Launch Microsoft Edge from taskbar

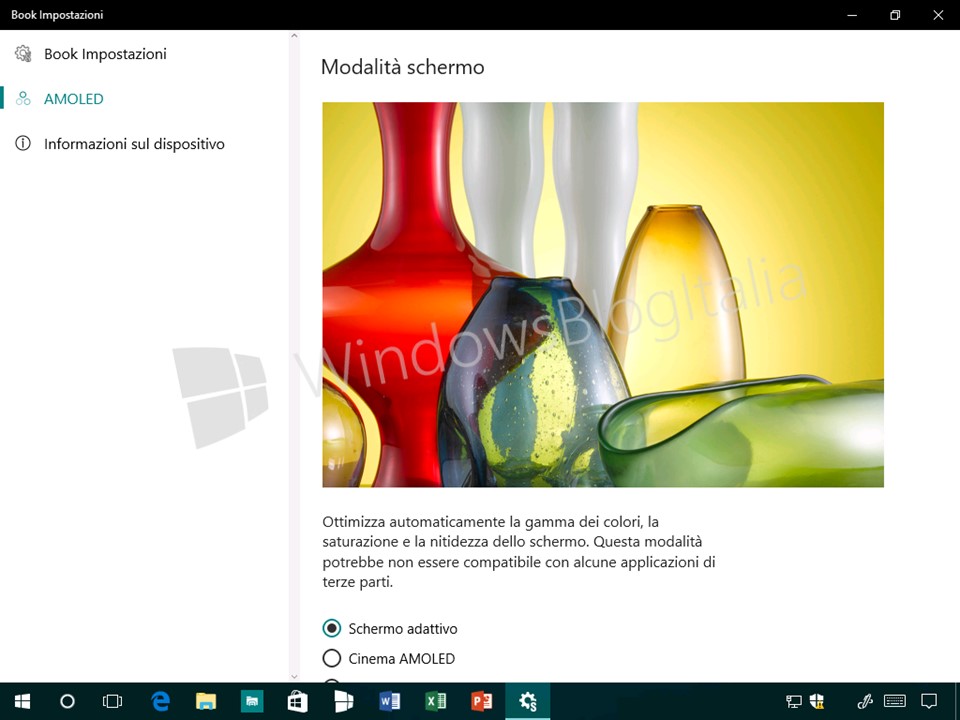(x=160, y=701)
